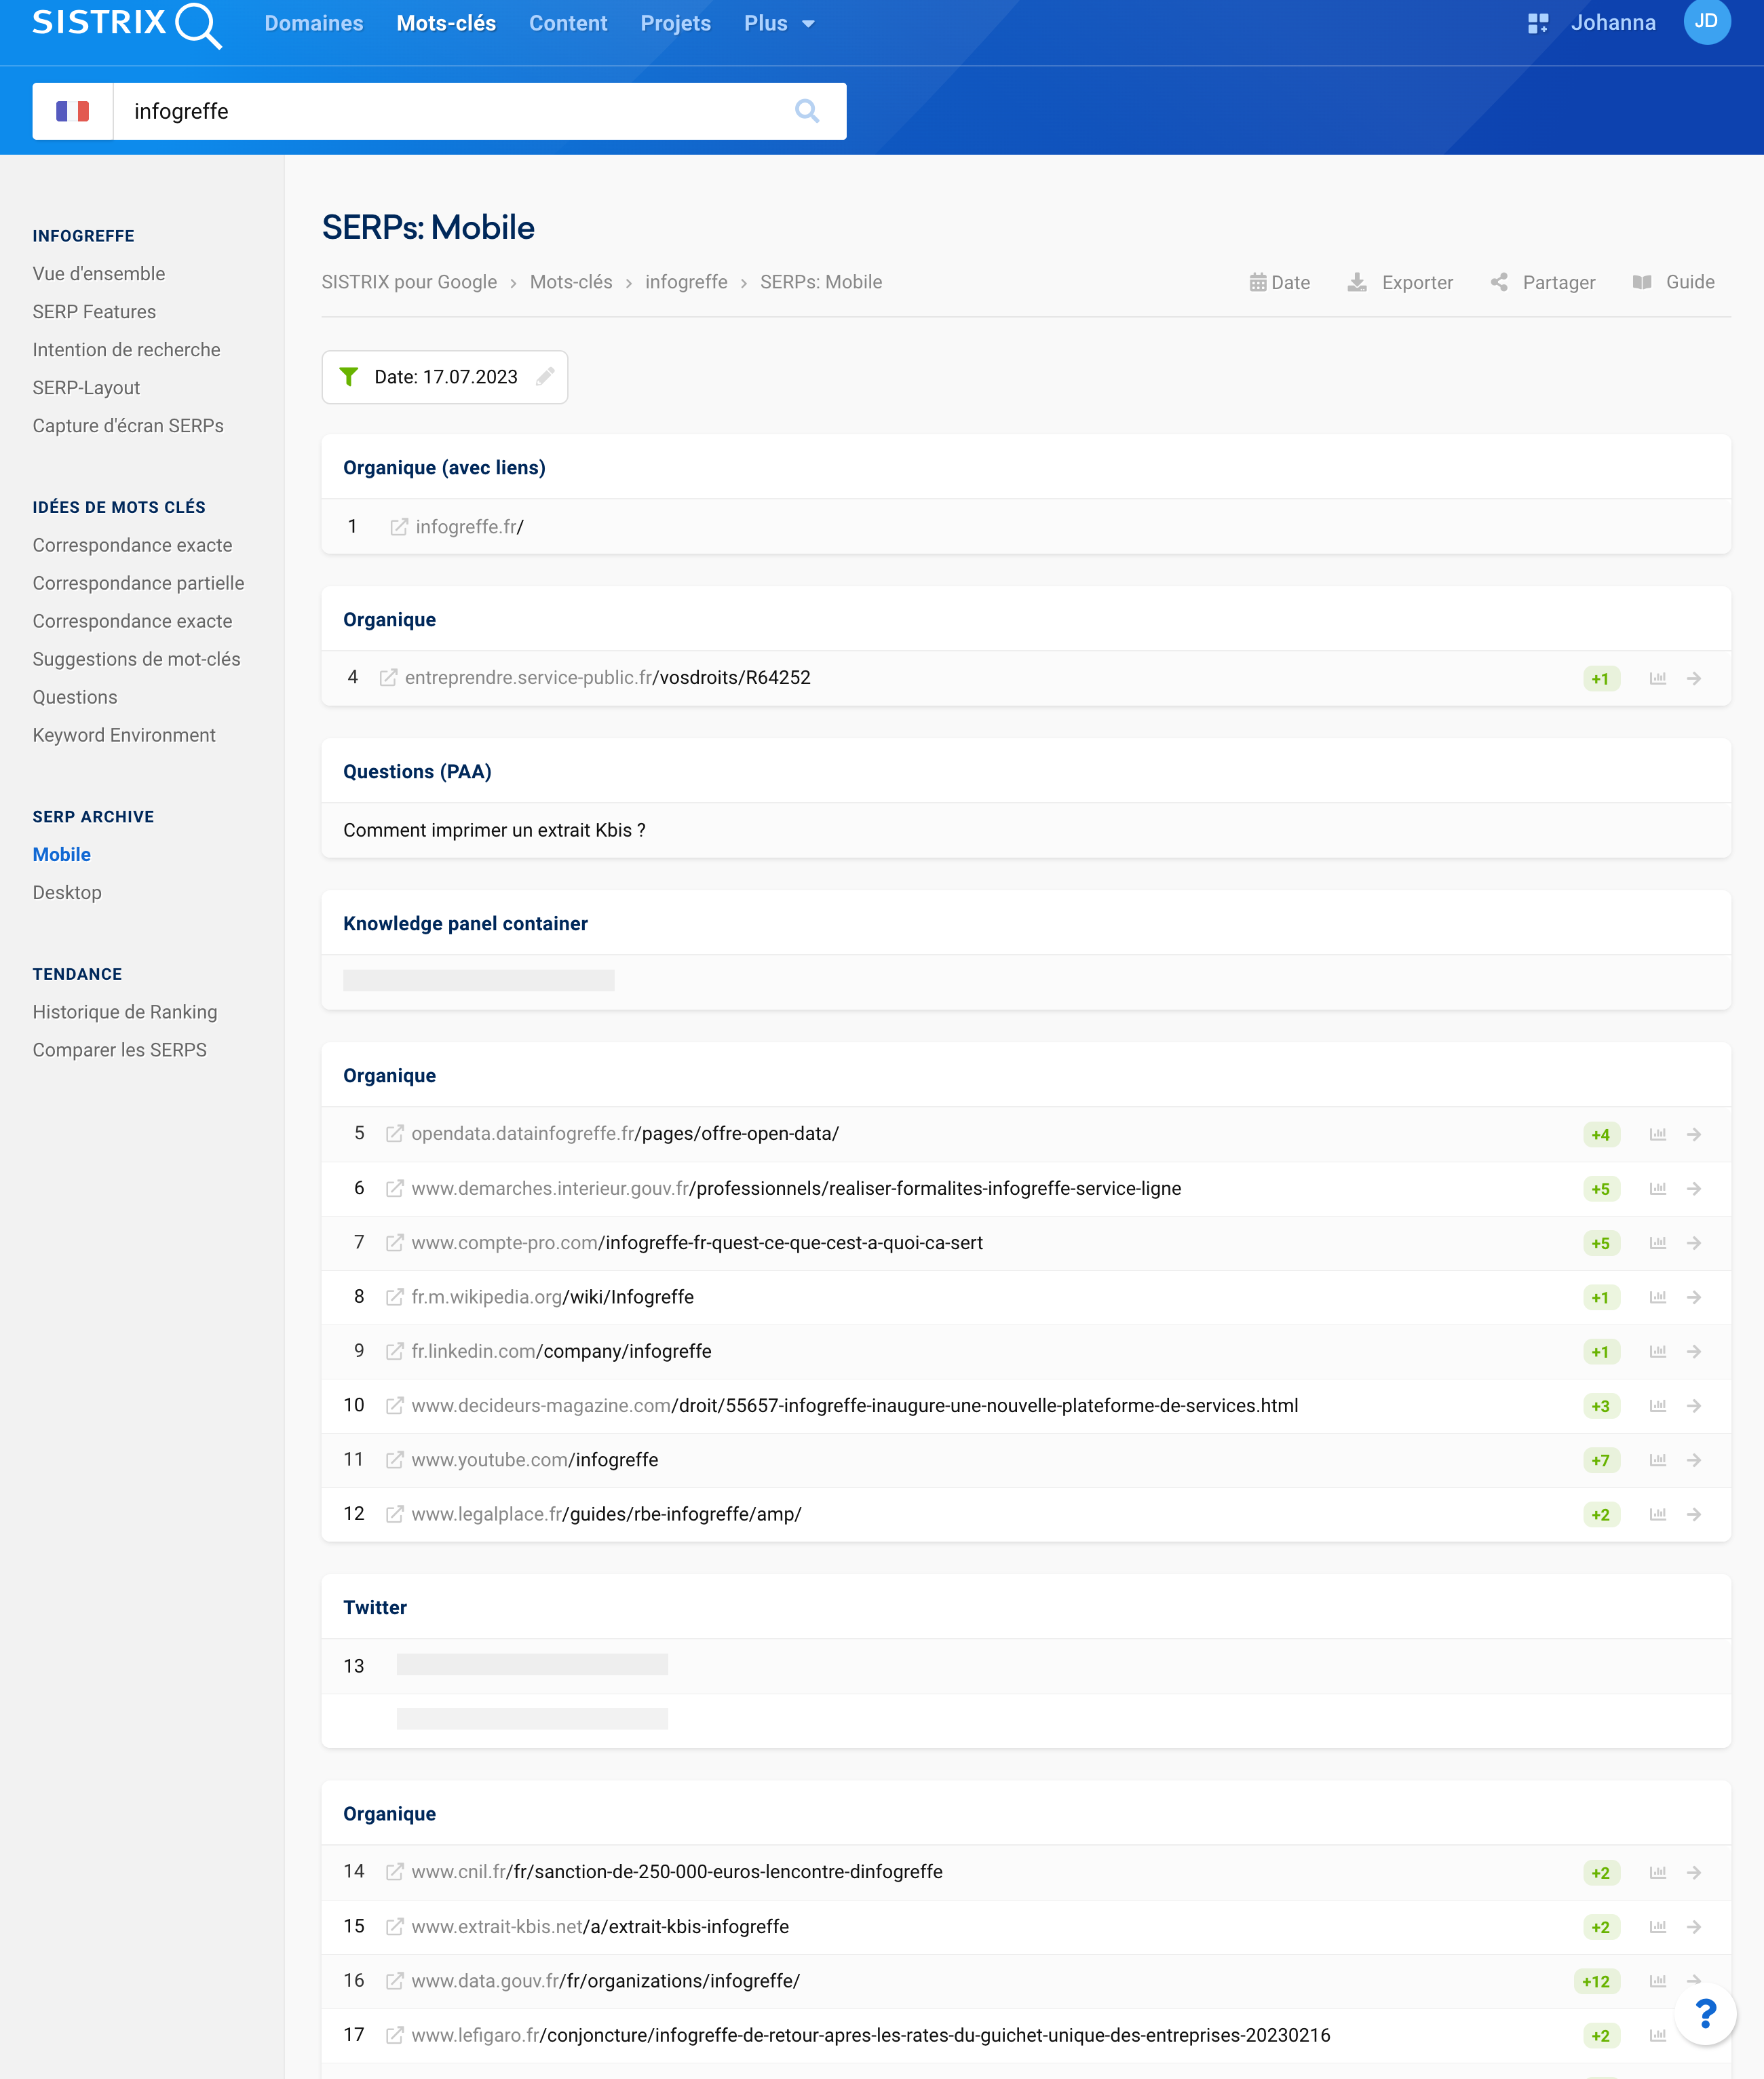
Task: Click the SISTRIX logo
Action: [127, 24]
